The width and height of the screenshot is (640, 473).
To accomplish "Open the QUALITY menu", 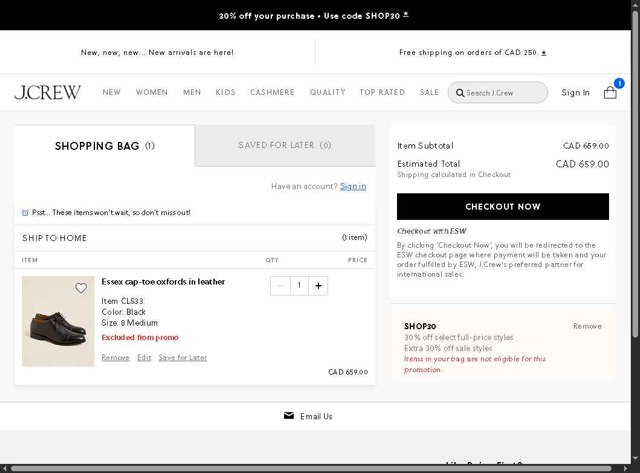I will 327,92.
